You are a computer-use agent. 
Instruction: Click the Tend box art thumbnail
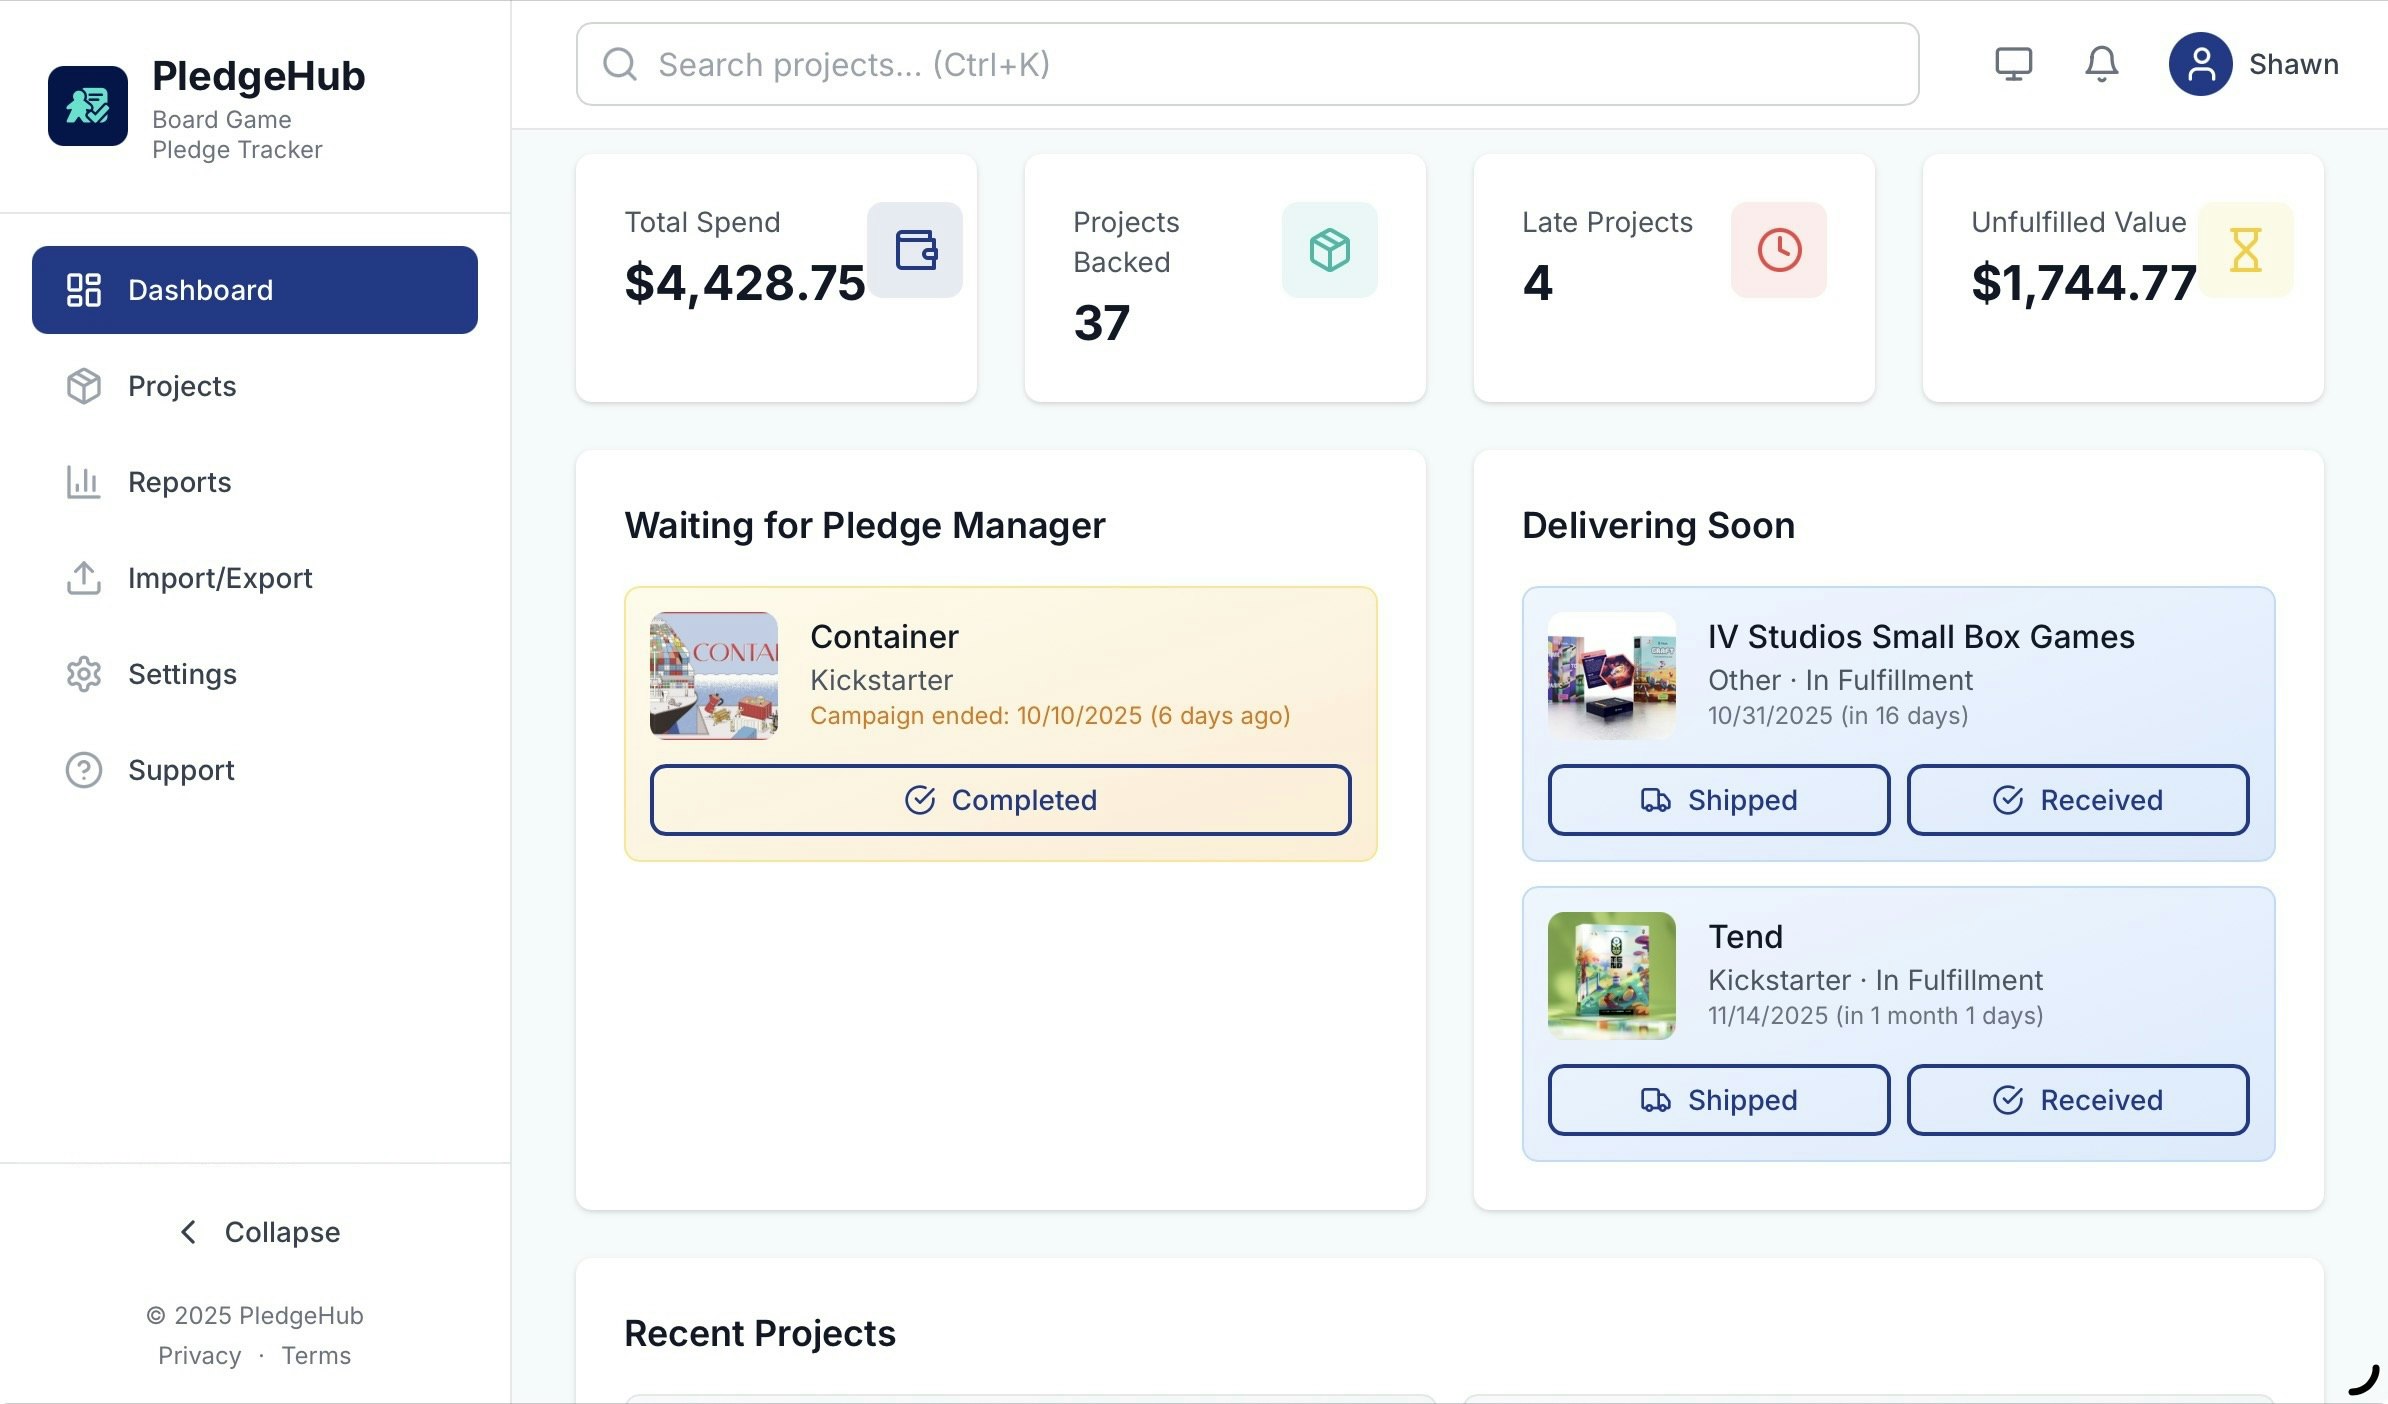[x=1611, y=975]
